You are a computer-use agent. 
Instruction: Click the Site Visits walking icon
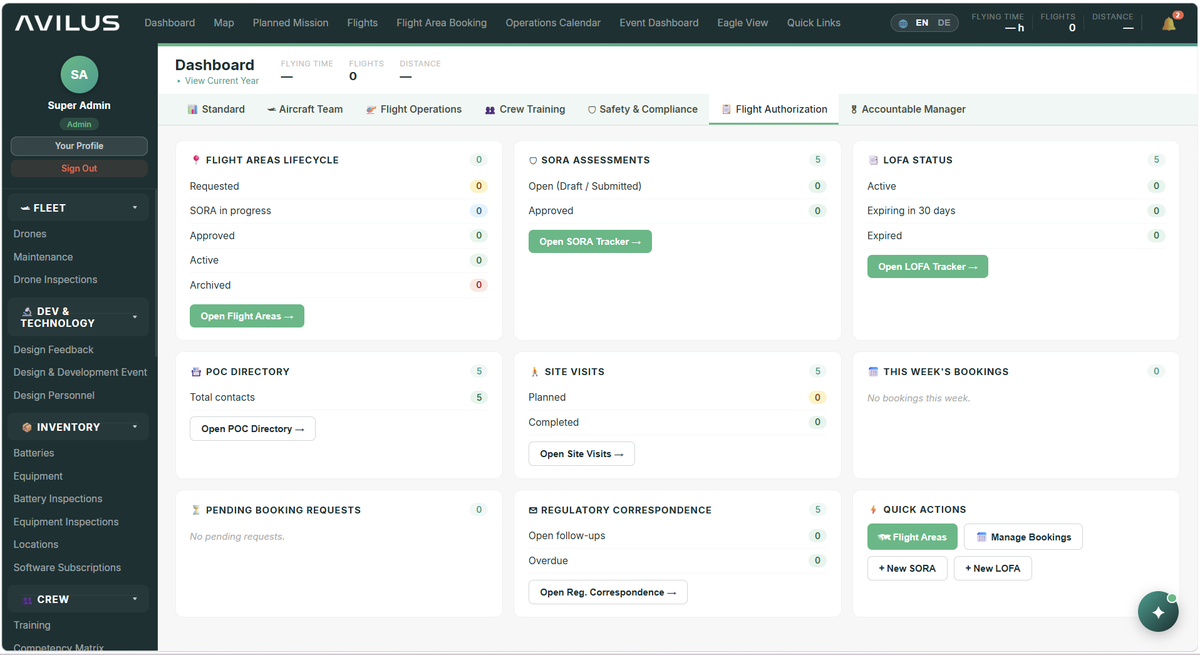tap(534, 372)
